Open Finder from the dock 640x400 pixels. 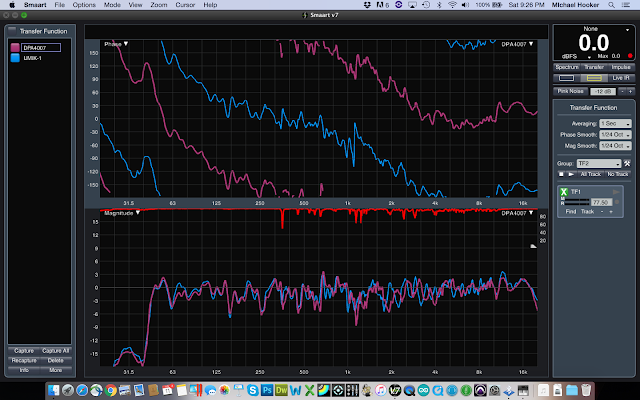point(53,391)
